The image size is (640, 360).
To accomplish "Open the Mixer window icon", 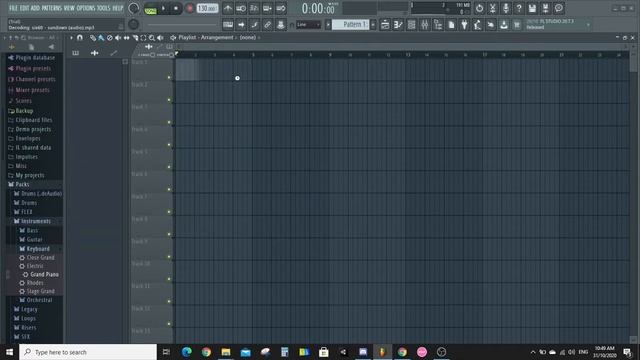I will click(x=424, y=25).
